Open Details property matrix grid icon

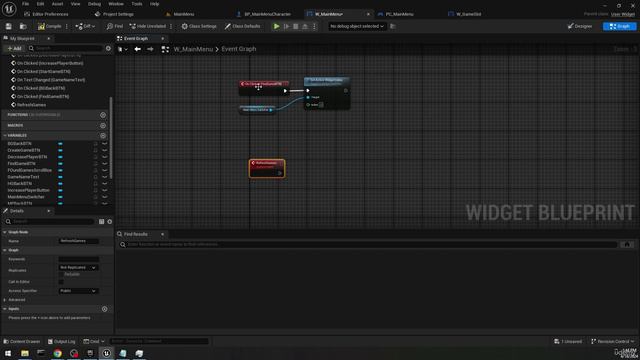[102, 221]
